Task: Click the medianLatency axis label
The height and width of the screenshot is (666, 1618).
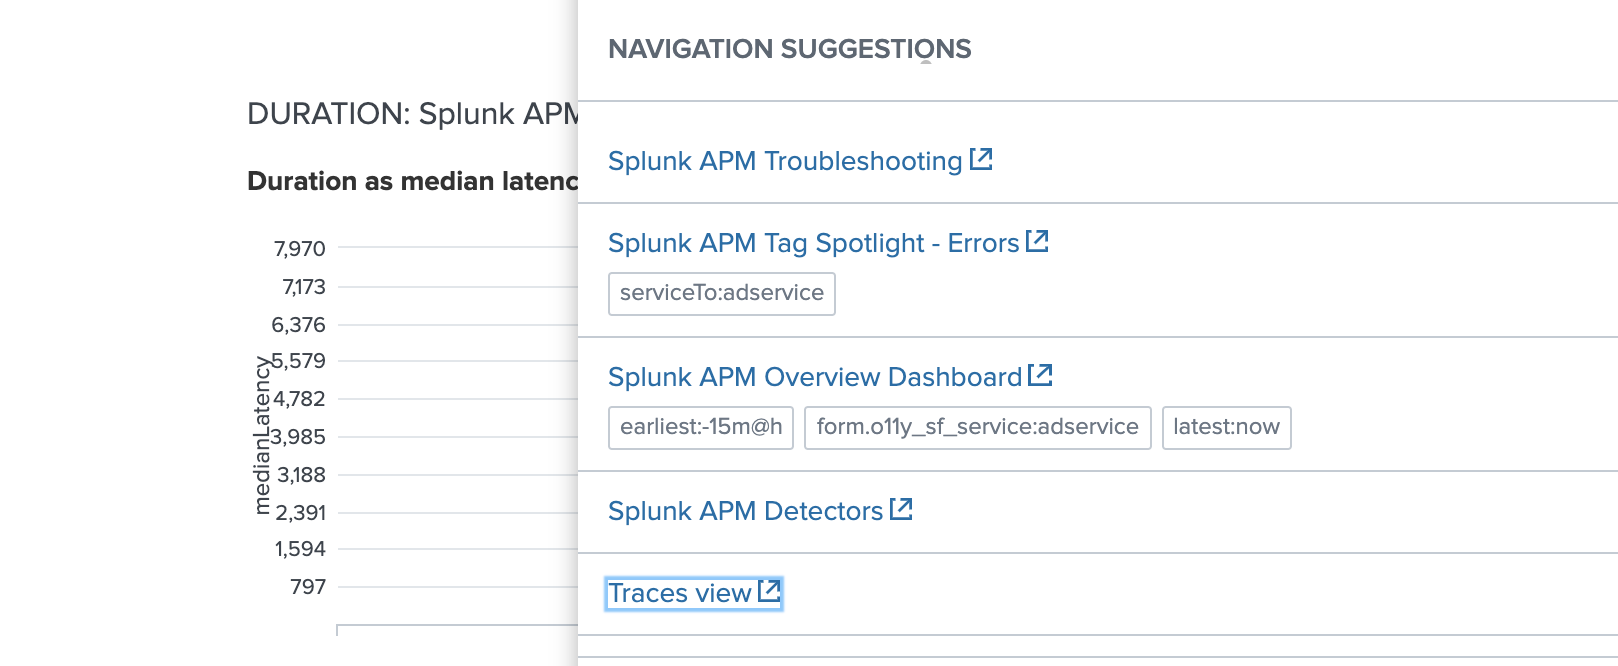Action: [x=262, y=435]
